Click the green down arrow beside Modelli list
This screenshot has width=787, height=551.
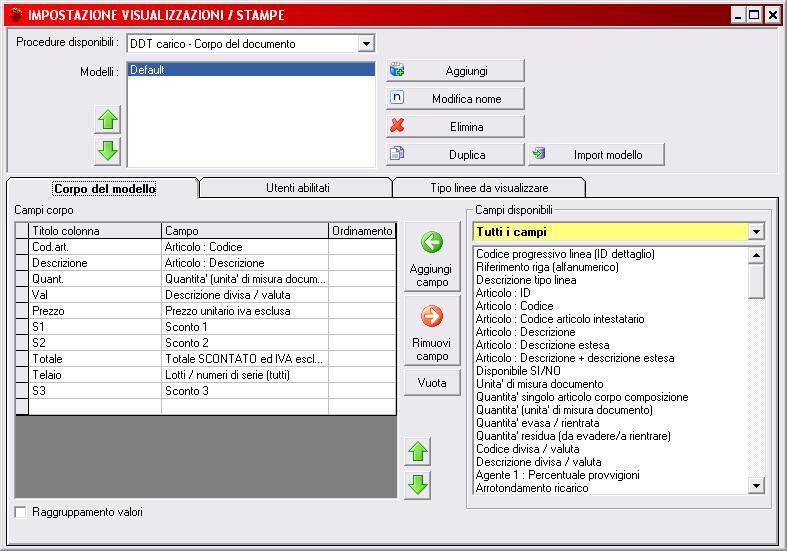pyautogui.click(x=108, y=151)
